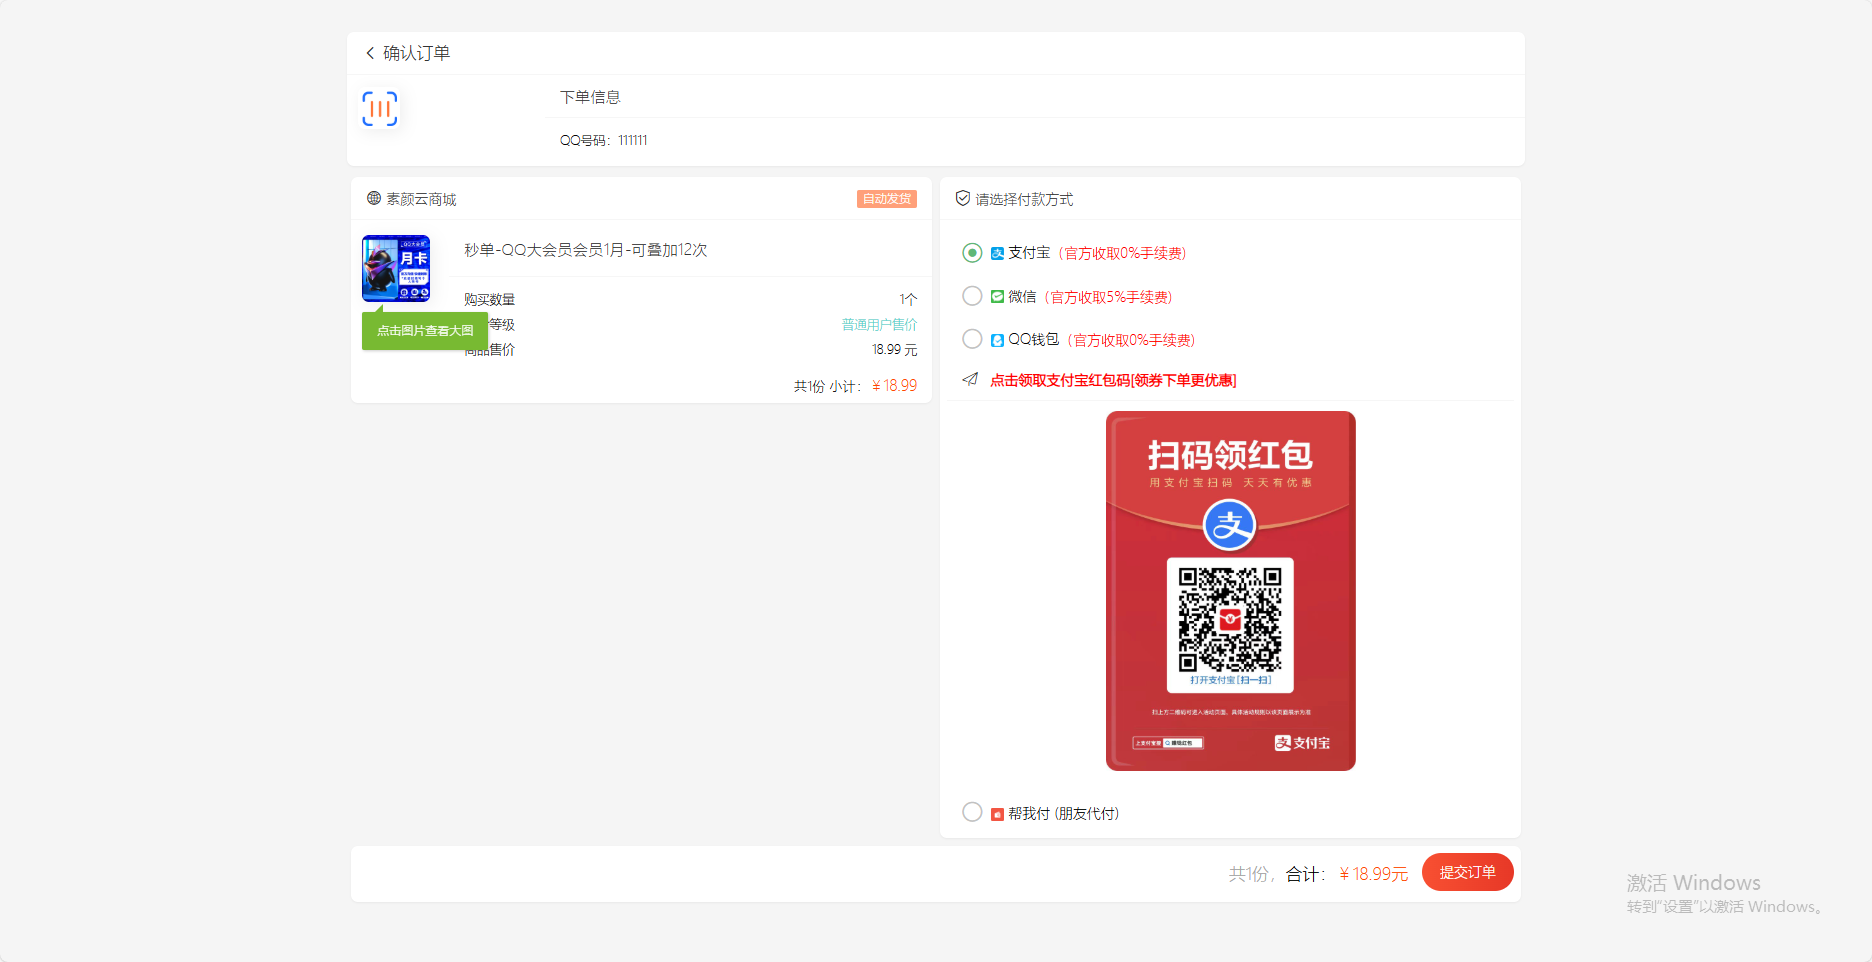This screenshot has width=1872, height=962.
Task: Click the product title 秒单-QQ大会员会员1月-可叠加12次
Action: coord(585,250)
